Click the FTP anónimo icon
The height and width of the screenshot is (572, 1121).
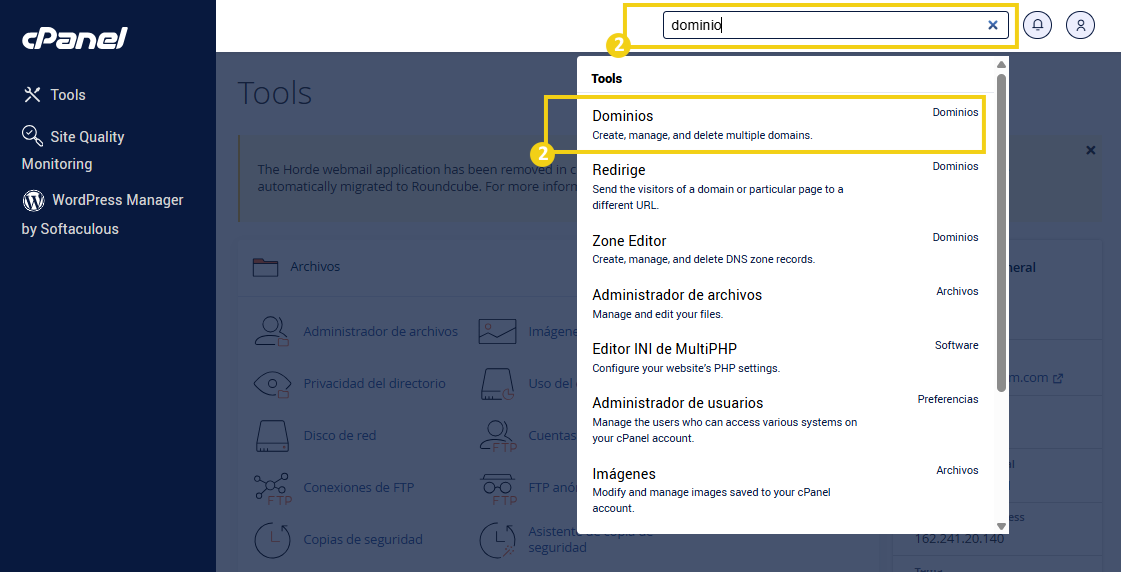[x=498, y=488]
